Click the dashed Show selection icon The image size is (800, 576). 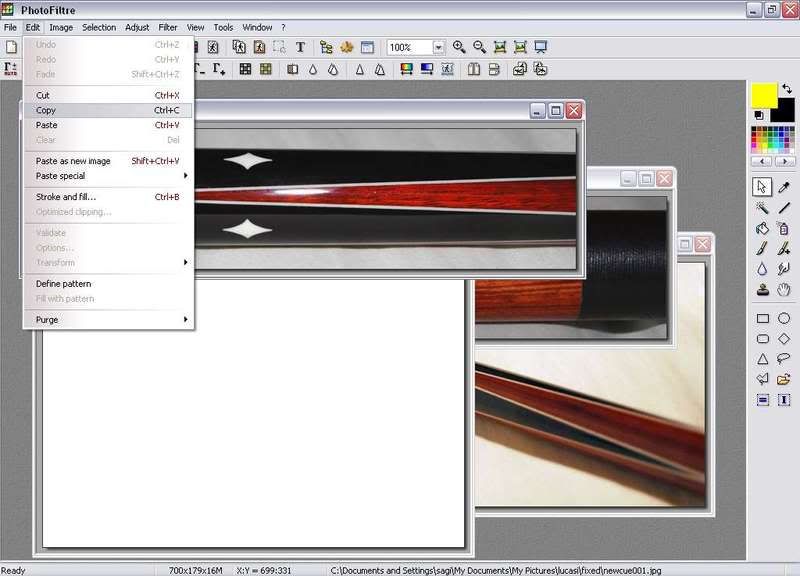click(279, 47)
